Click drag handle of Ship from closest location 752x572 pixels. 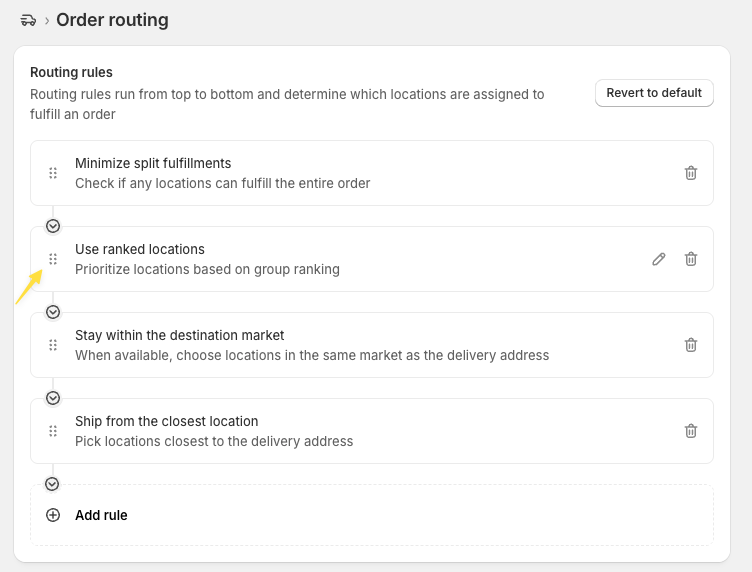53,431
